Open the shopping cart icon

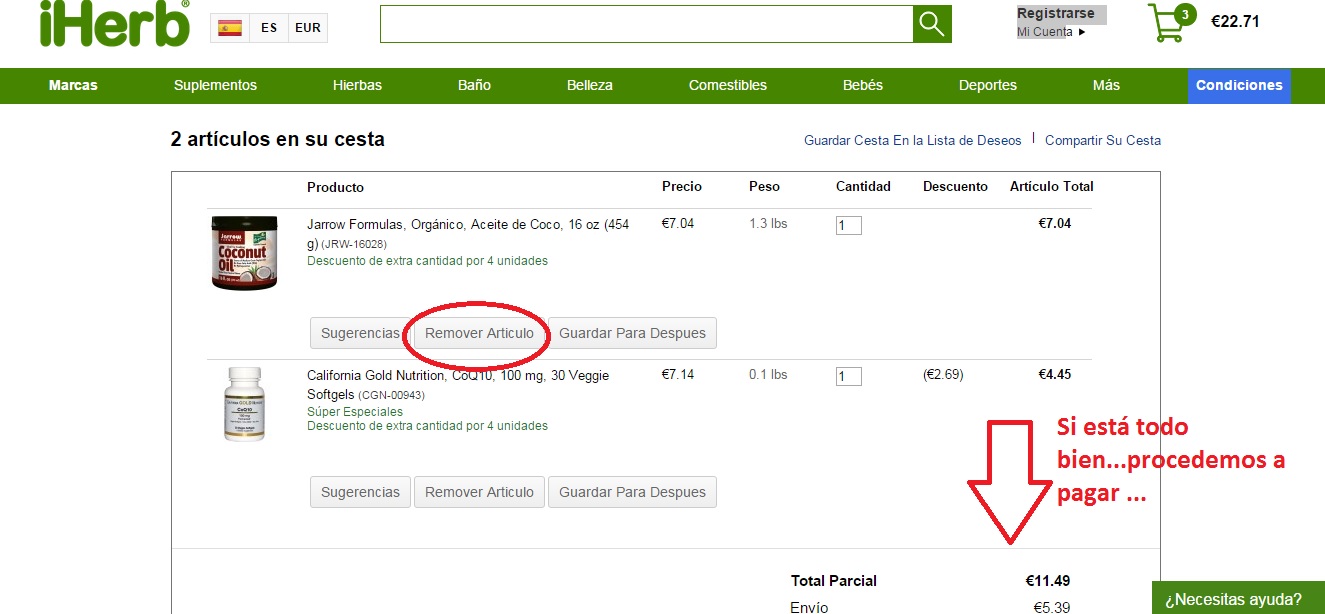point(1170,23)
